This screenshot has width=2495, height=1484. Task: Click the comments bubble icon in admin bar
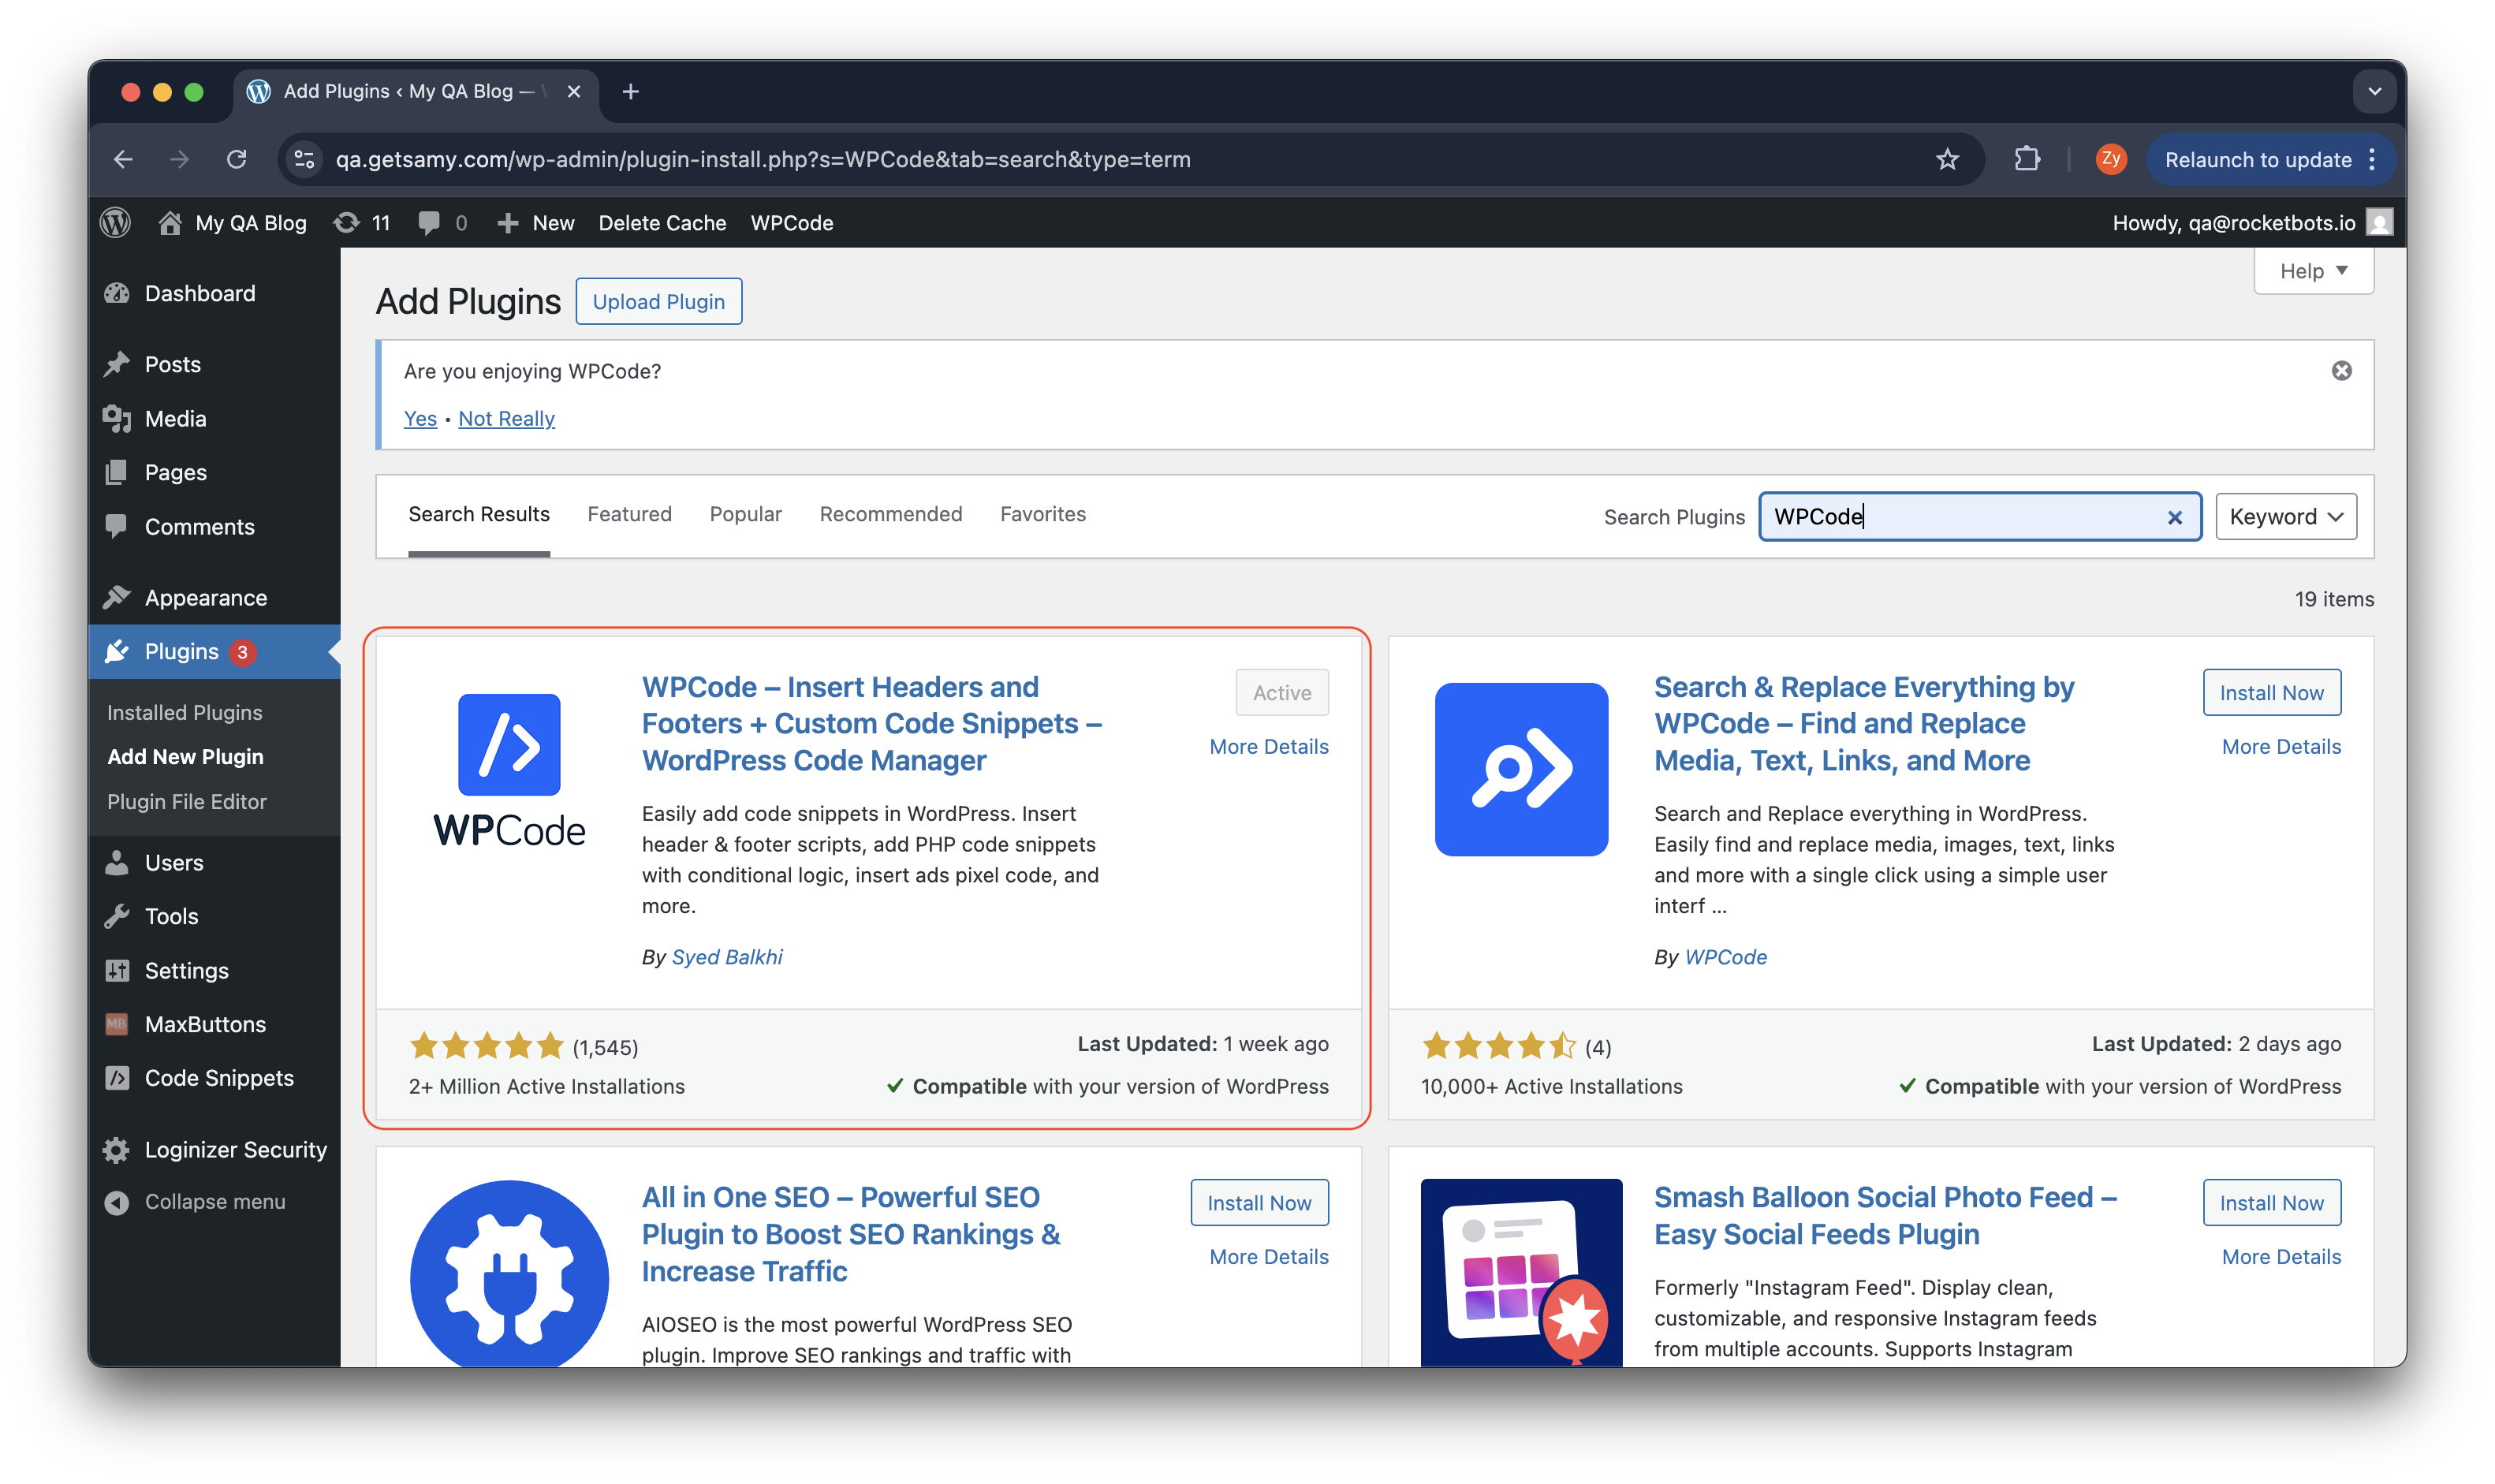429,222
